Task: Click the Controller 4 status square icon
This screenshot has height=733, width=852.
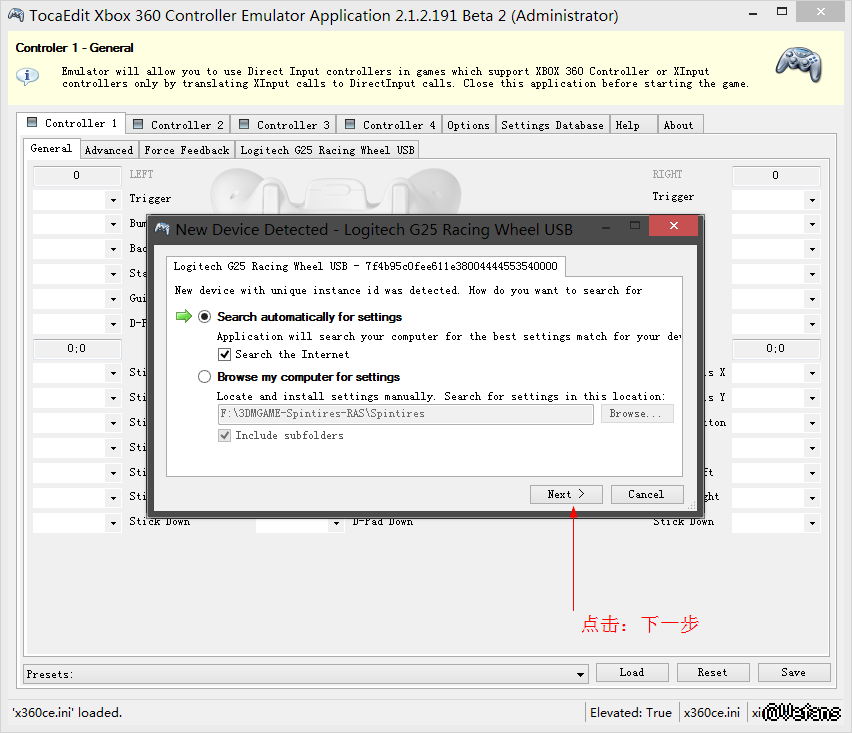Action: [350, 124]
